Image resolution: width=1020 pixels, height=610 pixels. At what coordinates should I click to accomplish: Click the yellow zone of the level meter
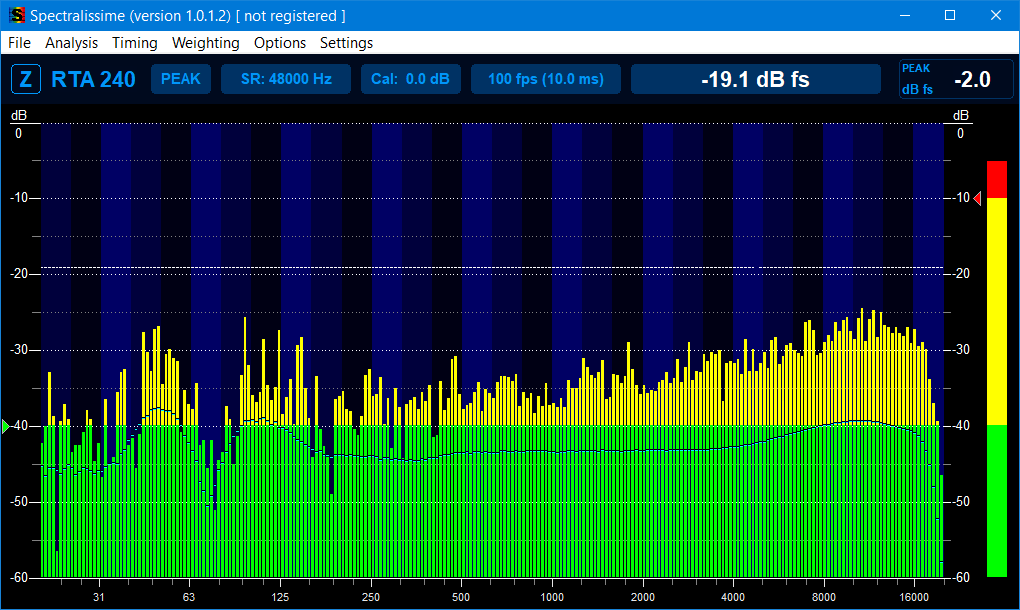[997, 312]
